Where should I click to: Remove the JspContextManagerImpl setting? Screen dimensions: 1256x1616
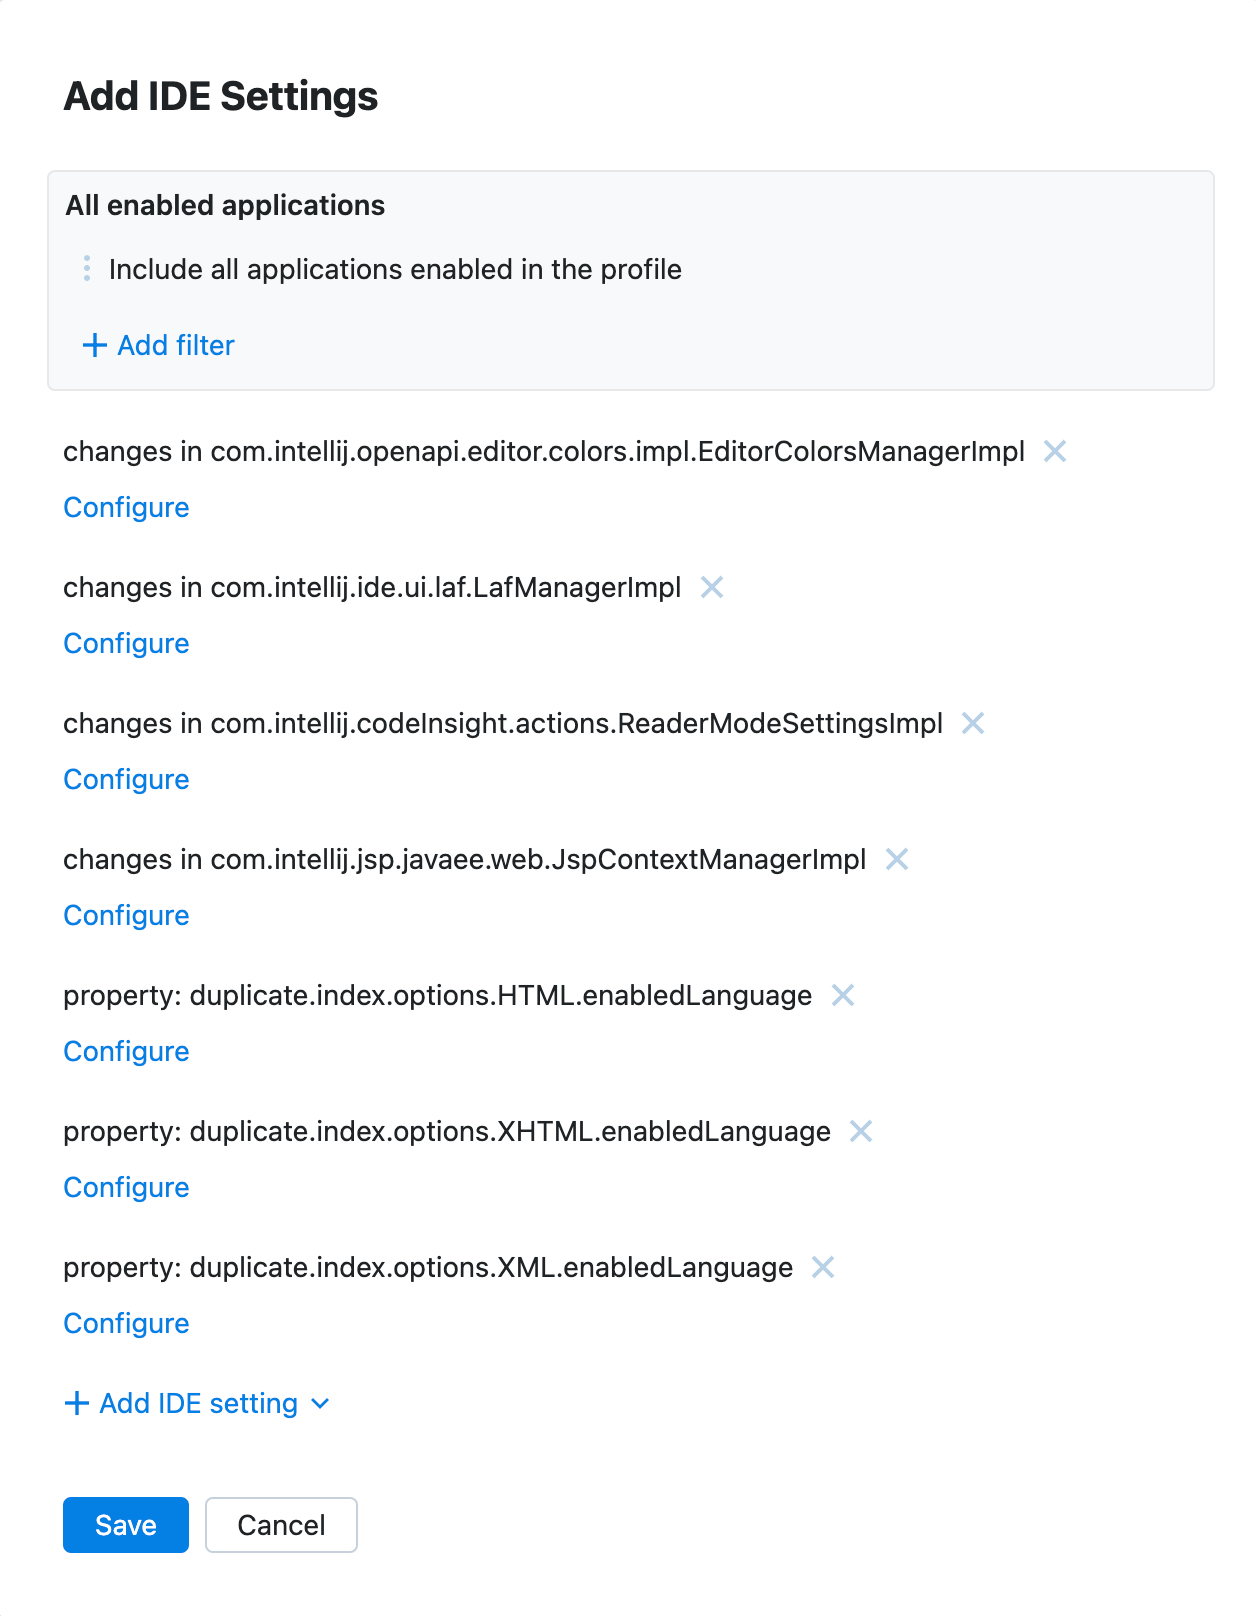[898, 860]
